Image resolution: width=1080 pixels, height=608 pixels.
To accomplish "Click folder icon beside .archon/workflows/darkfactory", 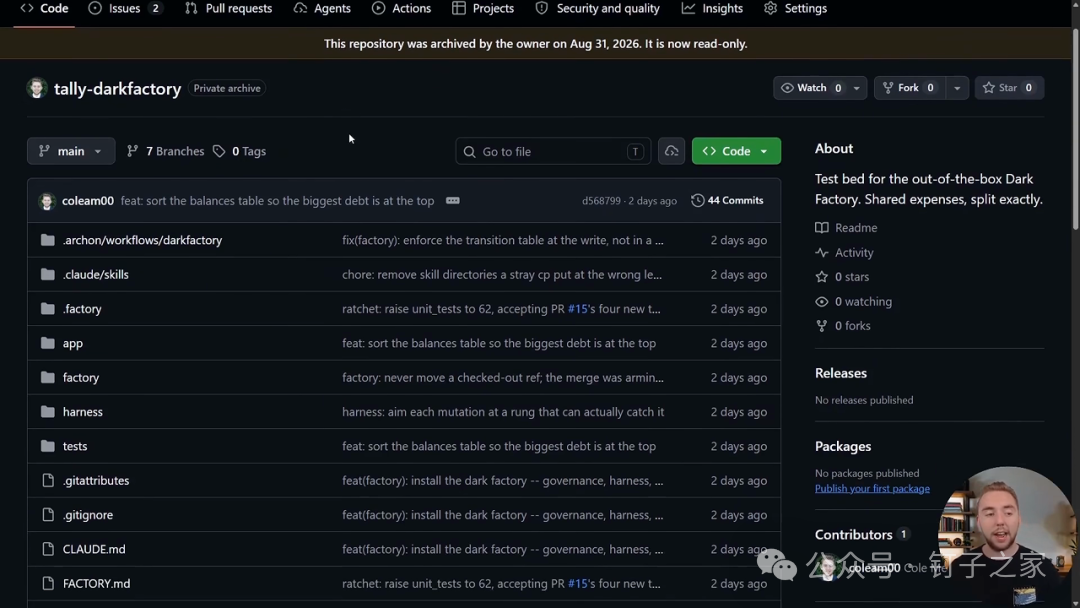I will [48, 240].
